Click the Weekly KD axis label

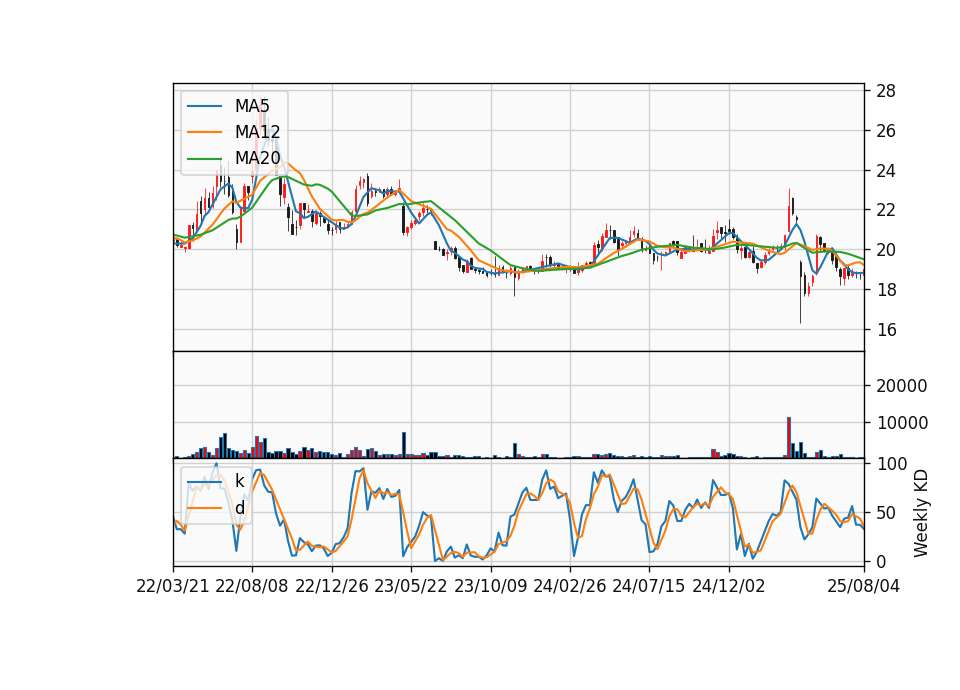(920, 513)
